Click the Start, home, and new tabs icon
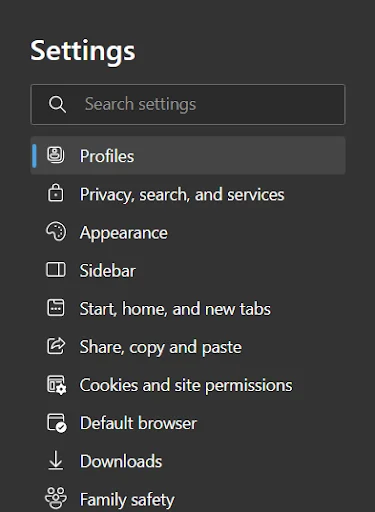 [56, 308]
